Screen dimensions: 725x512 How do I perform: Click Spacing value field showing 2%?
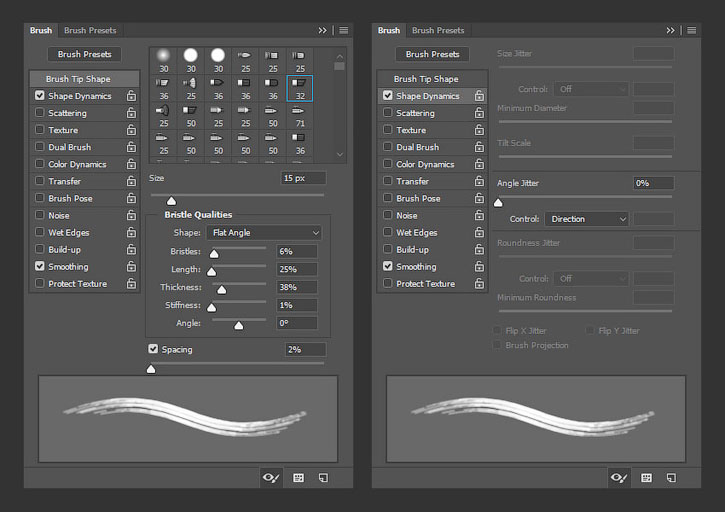coord(306,350)
